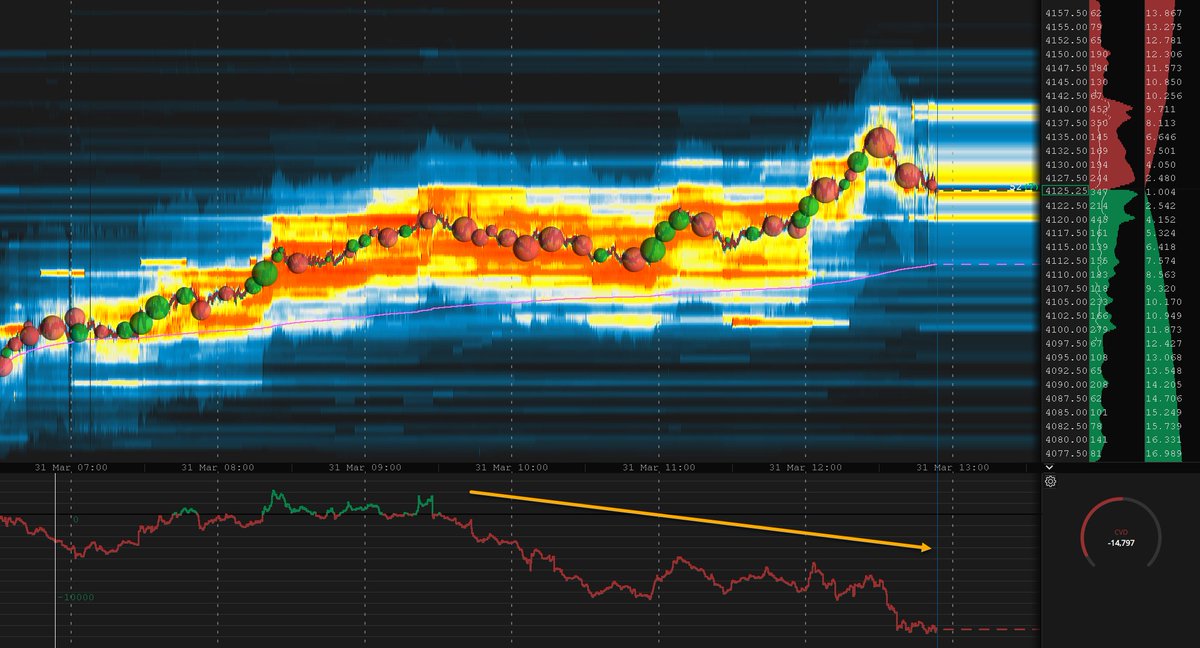The width and height of the screenshot is (1200, 648).
Task: Open the indicator panel settings gear
Action: [1050, 481]
